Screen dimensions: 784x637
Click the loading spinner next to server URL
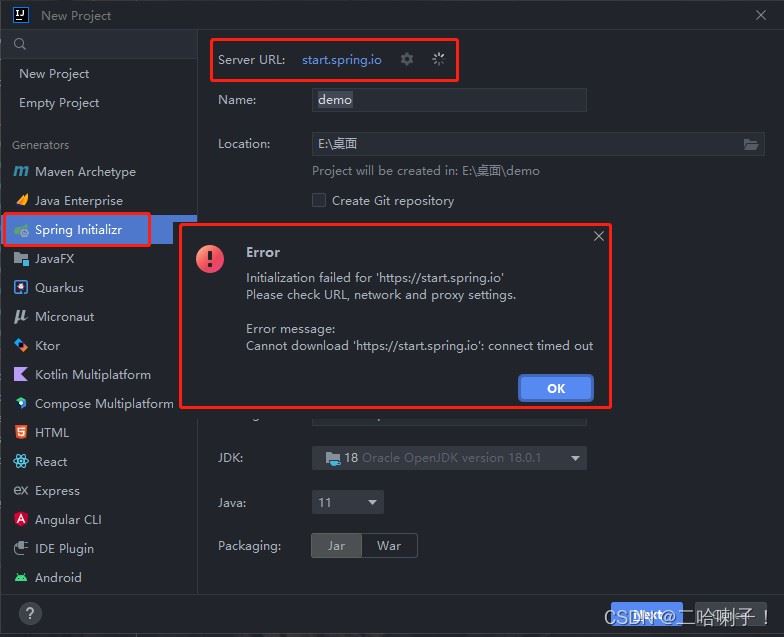pyautogui.click(x=438, y=59)
